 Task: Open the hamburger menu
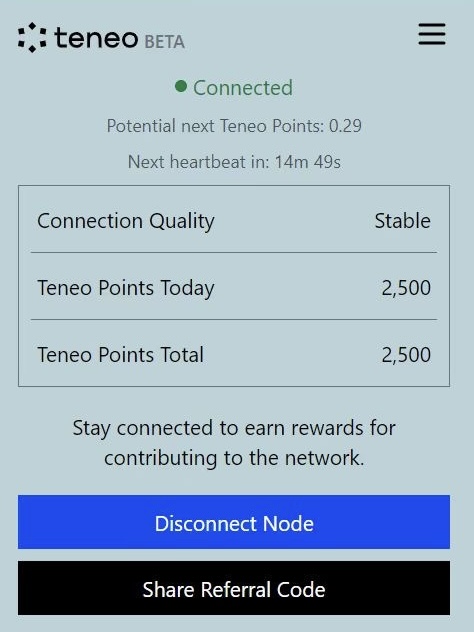(x=432, y=34)
